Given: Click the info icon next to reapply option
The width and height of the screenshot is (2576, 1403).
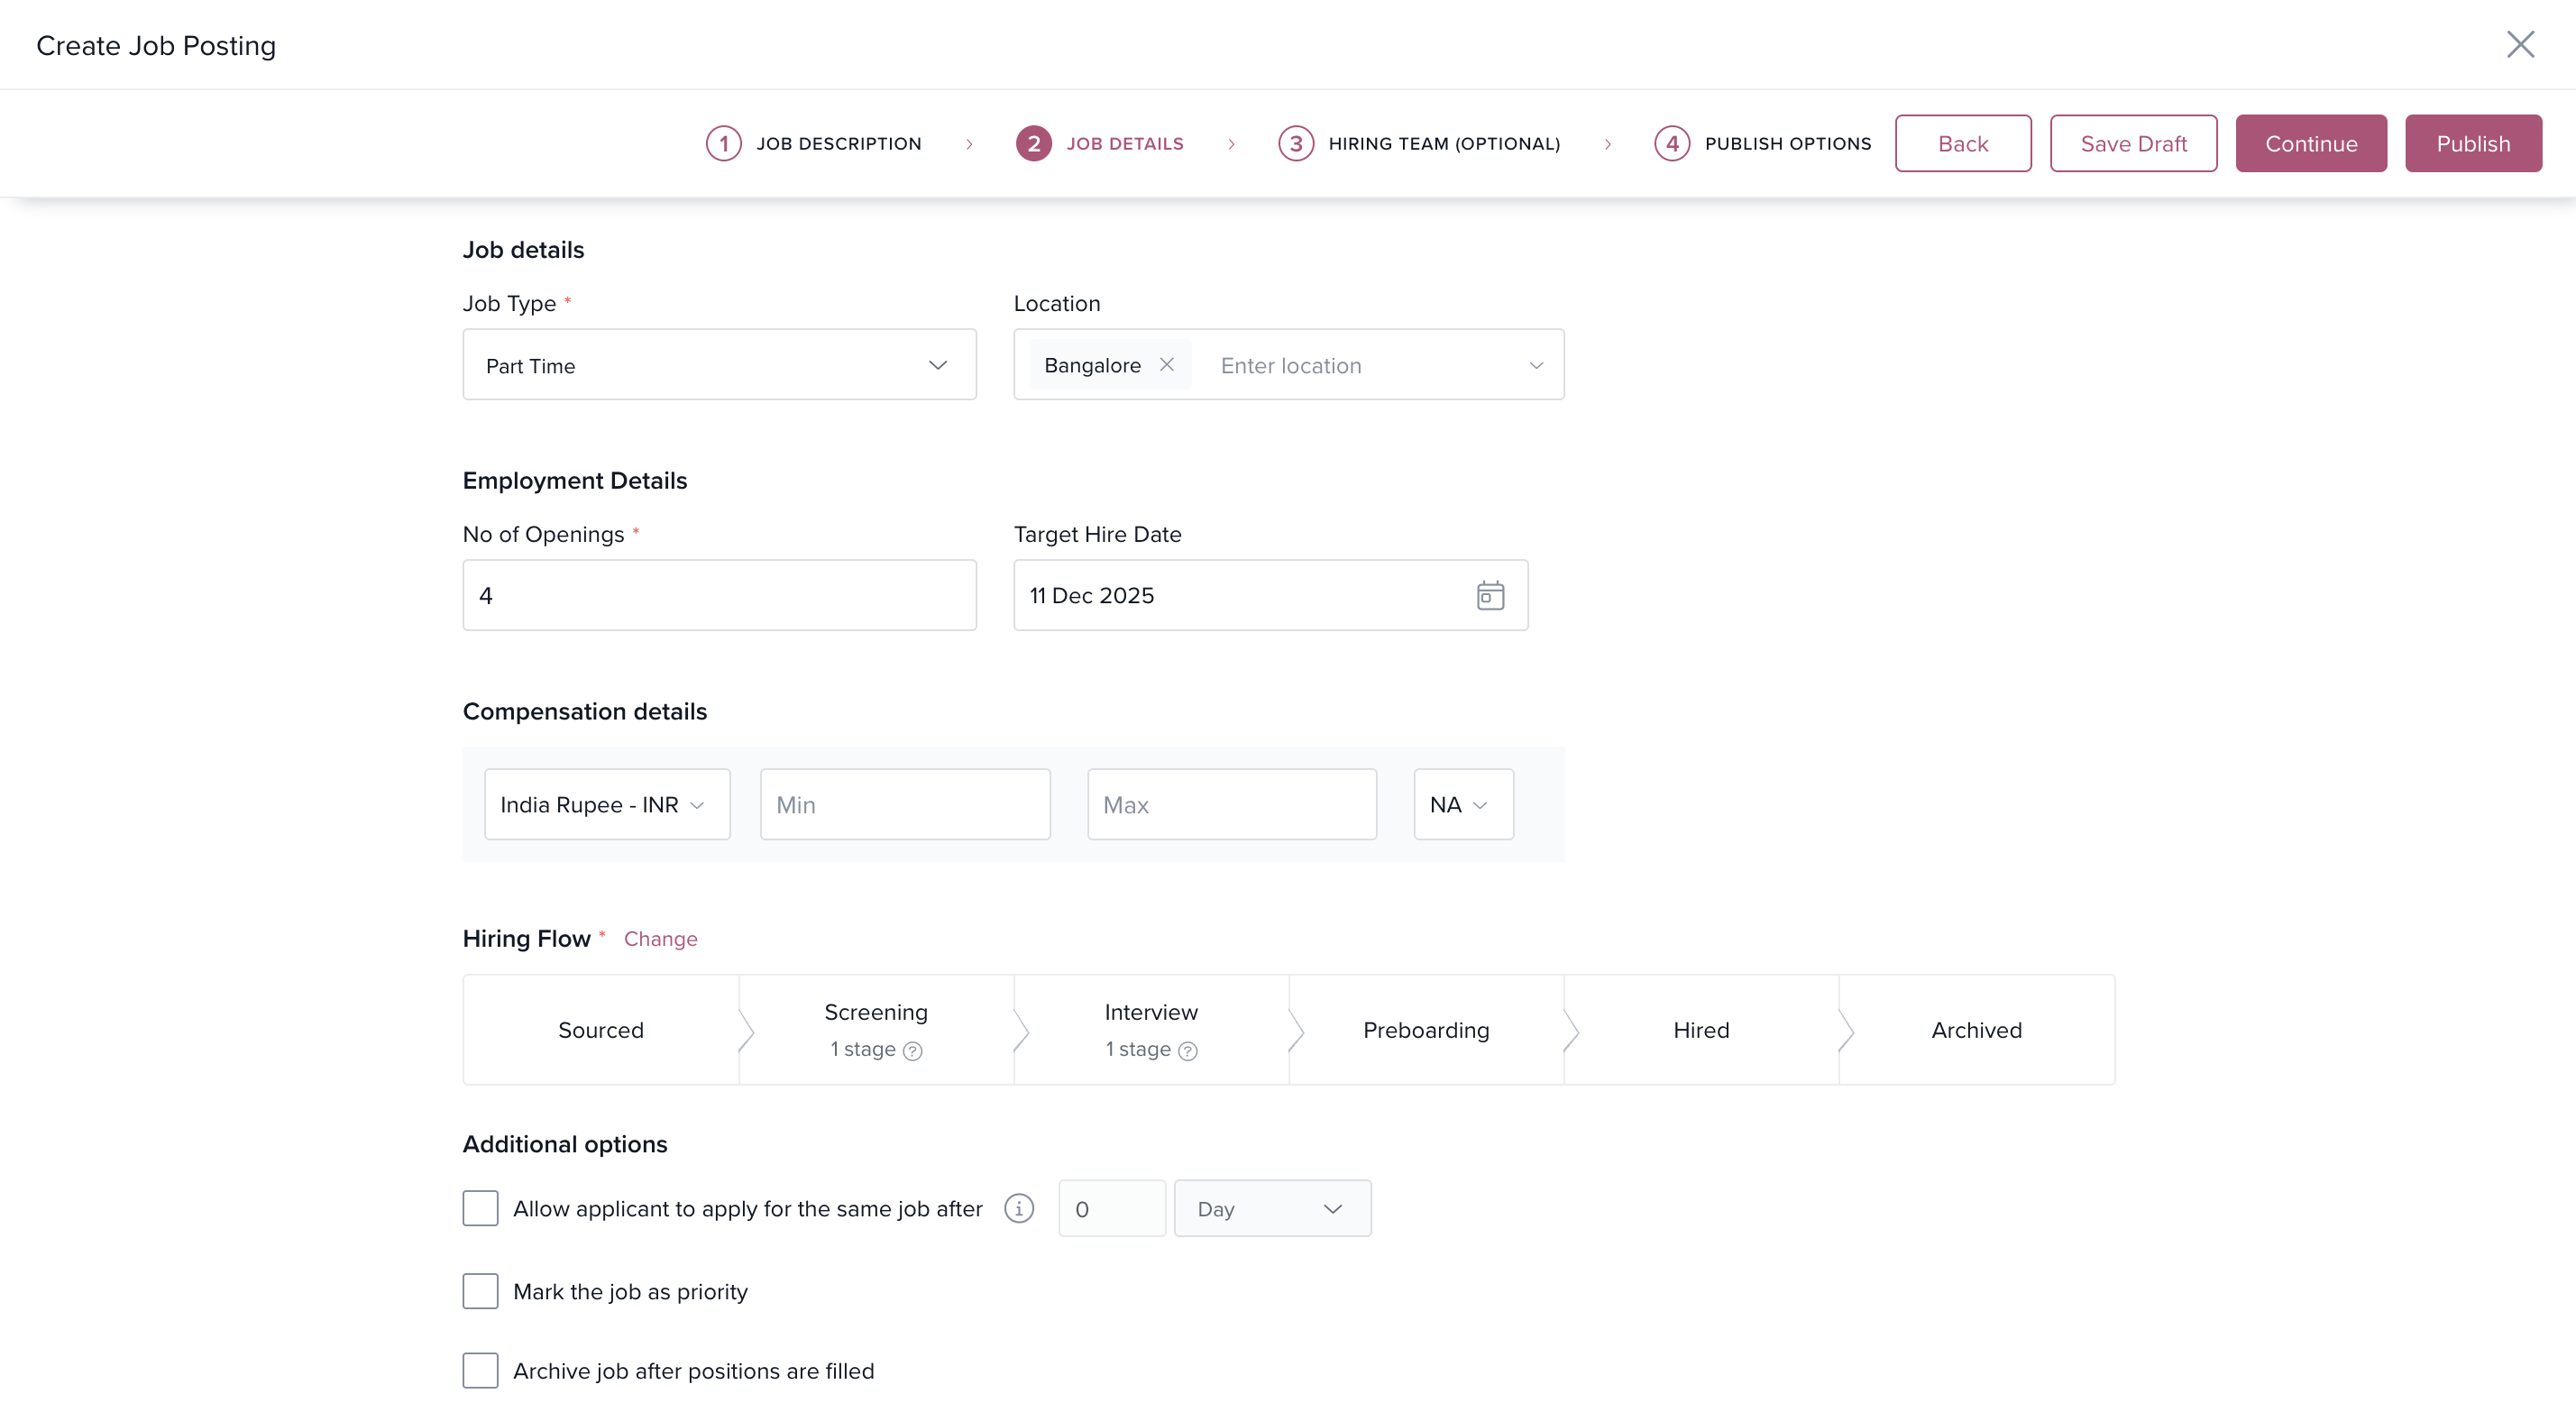Looking at the screenshot, I should (x=1018, y=1208).
